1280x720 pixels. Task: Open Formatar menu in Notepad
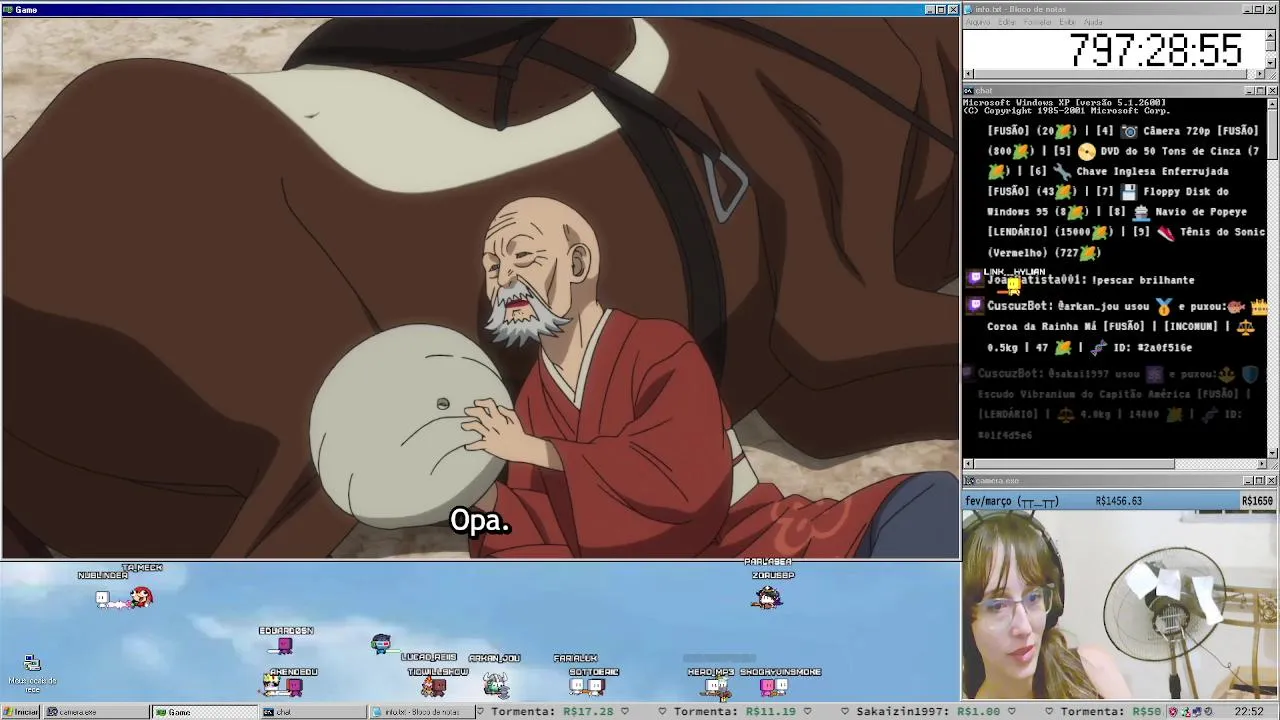1038,22
